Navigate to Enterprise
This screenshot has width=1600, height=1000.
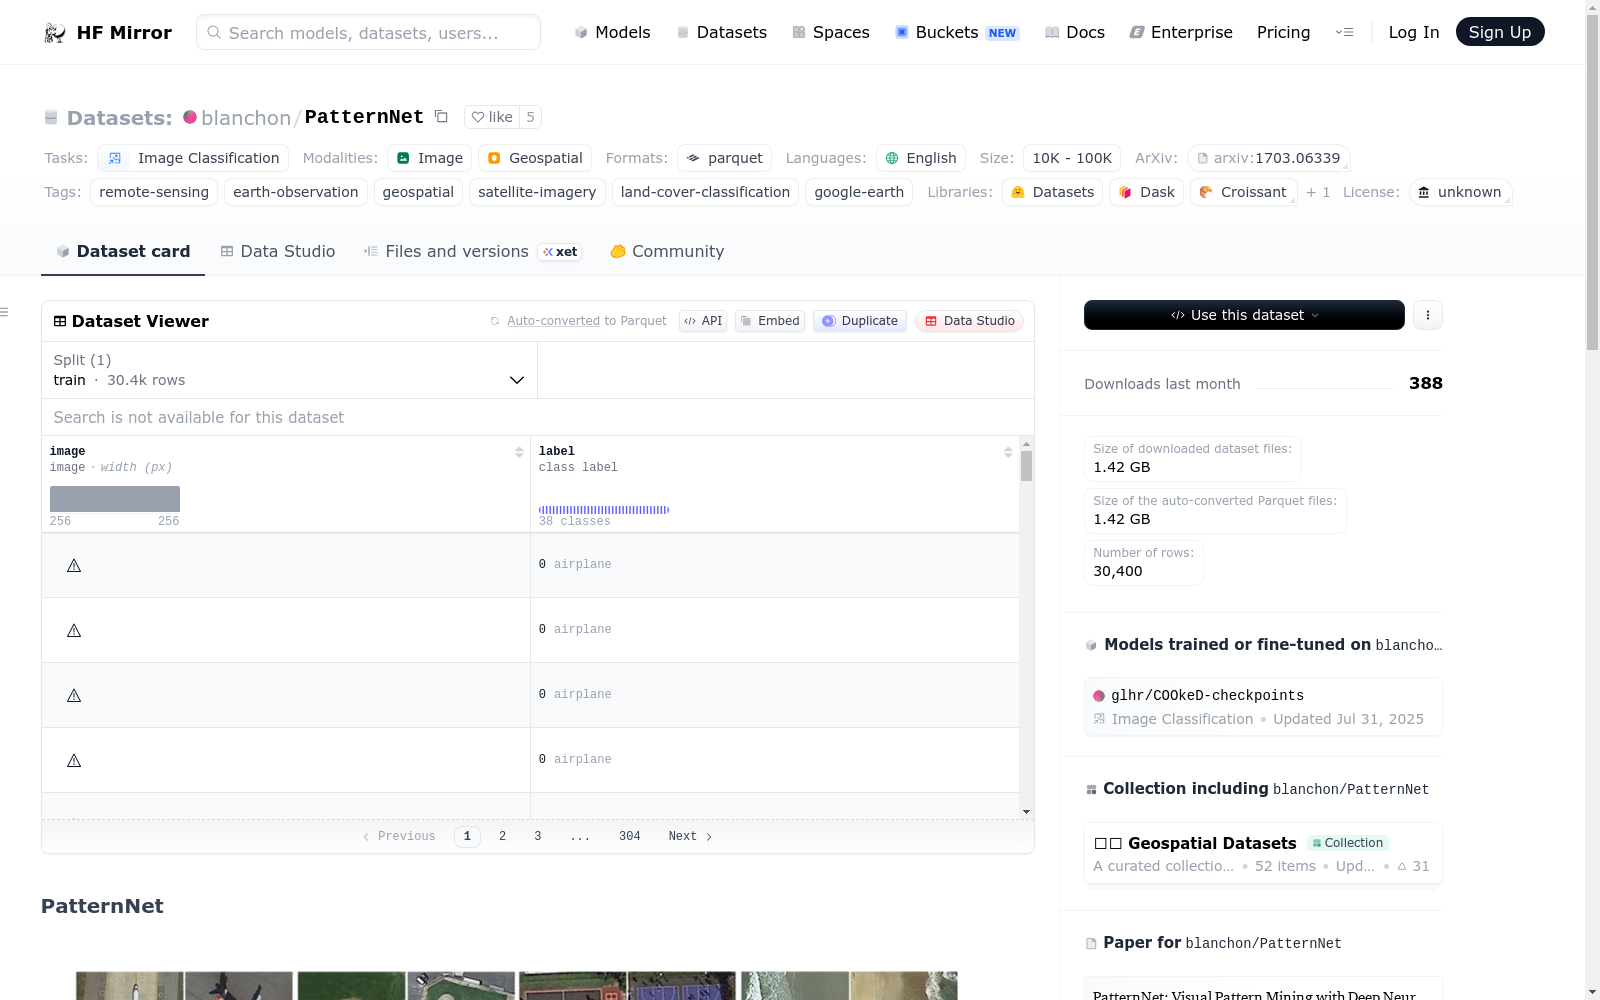click(1181, 32)
